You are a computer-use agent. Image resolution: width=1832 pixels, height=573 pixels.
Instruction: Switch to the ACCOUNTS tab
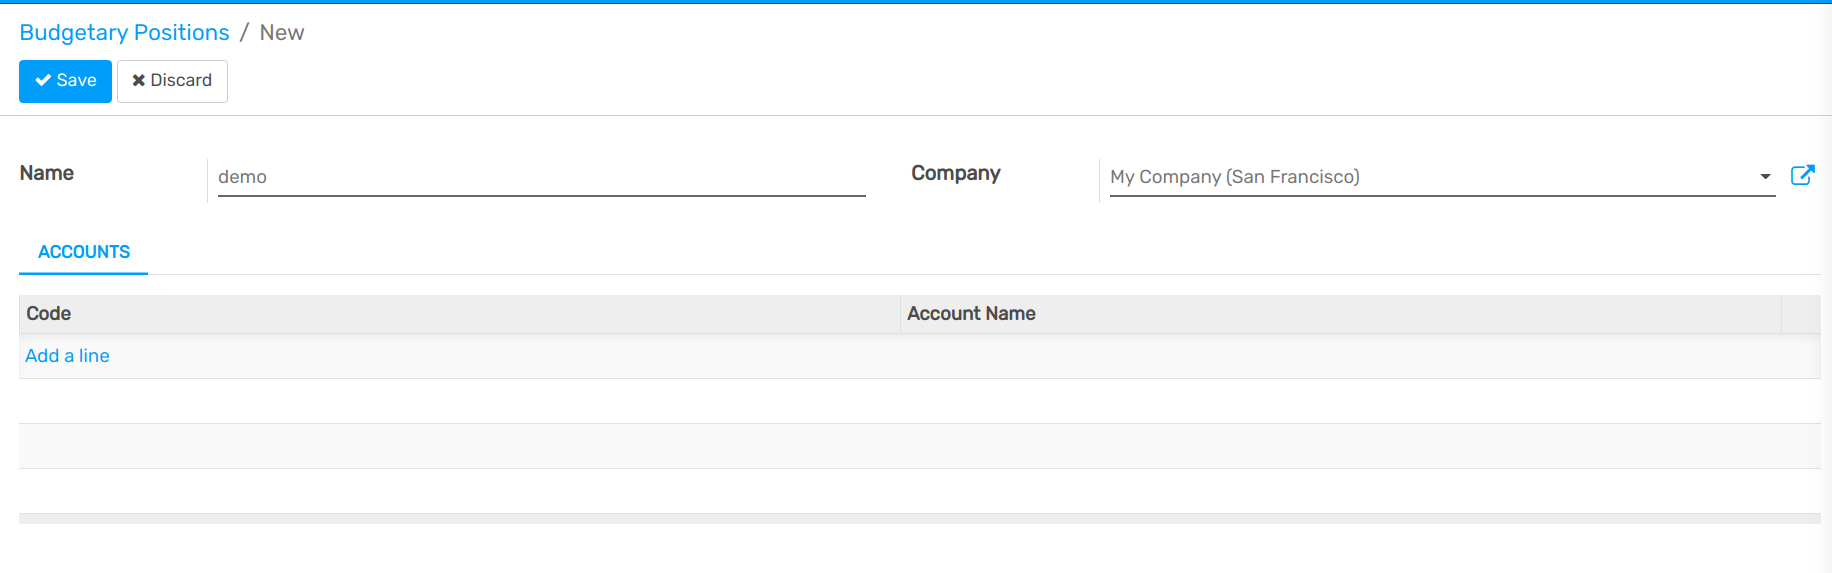tap(84, 252)
